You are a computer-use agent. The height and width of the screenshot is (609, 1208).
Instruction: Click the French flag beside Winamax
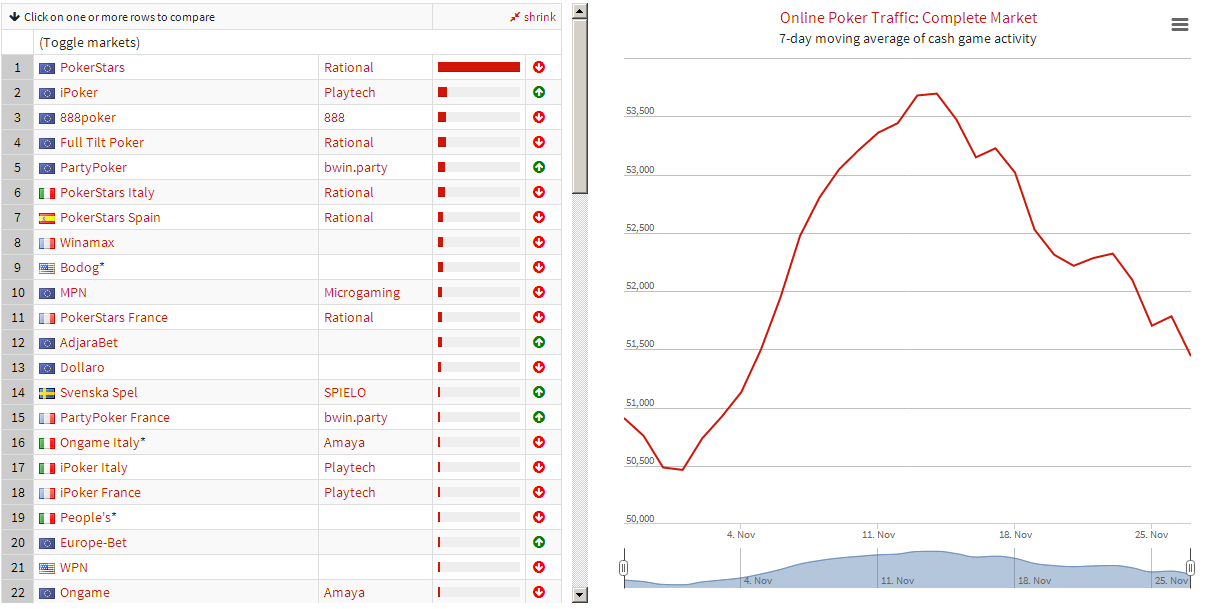(47, 243)
